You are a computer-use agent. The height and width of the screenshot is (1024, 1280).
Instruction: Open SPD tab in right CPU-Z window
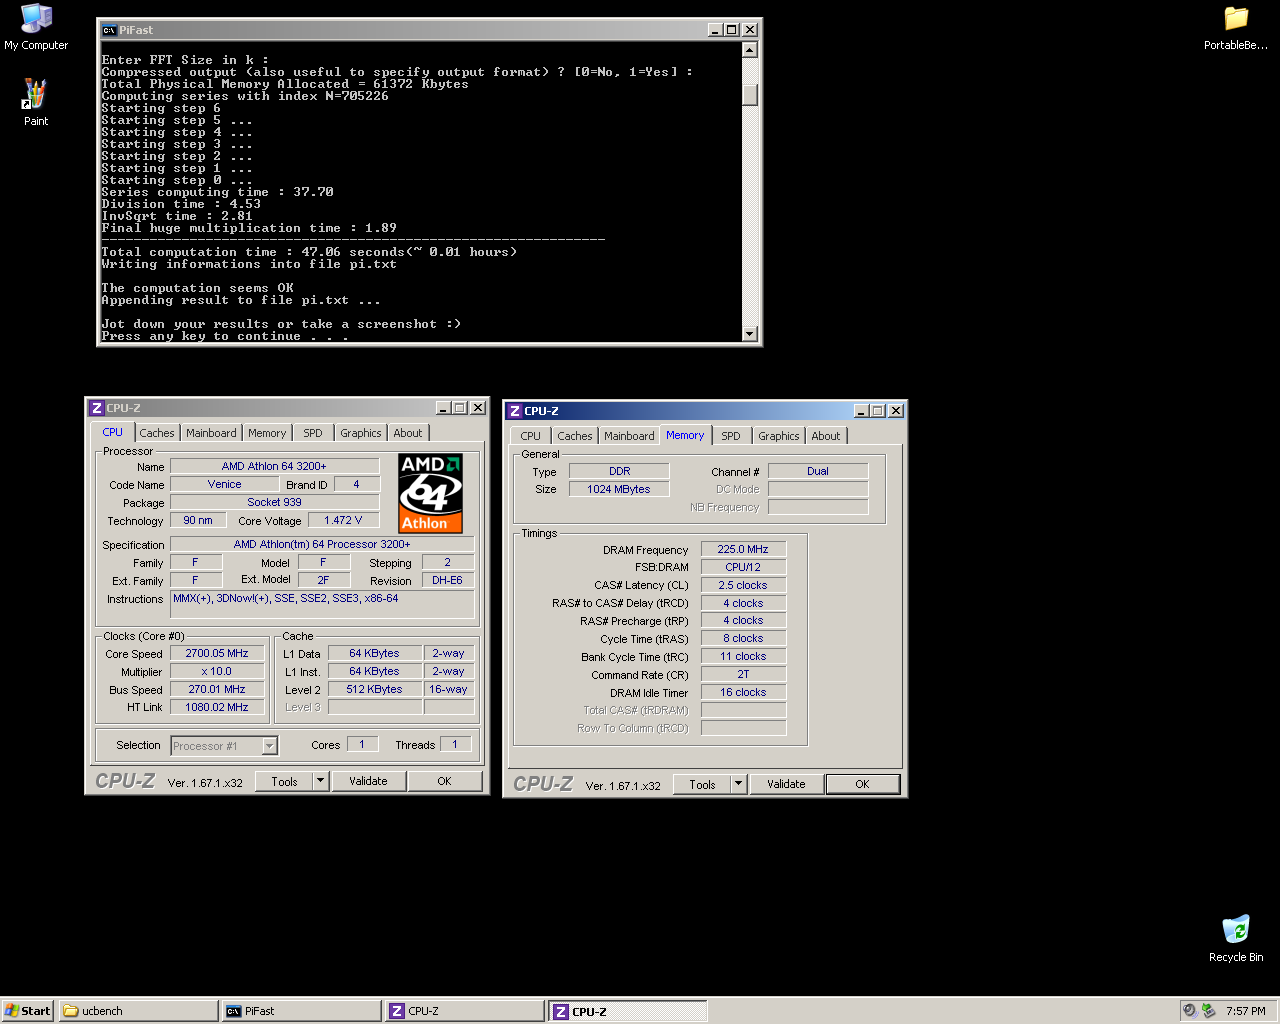coord(731,436)
